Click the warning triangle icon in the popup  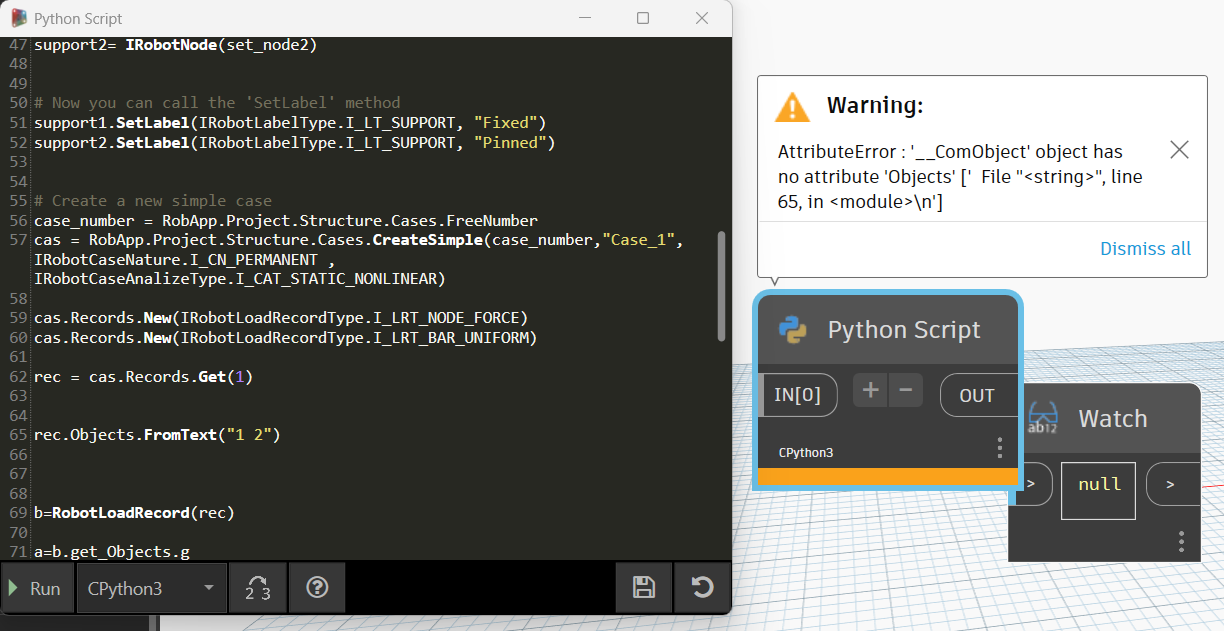pyautogui.click(x=793, y=108)
